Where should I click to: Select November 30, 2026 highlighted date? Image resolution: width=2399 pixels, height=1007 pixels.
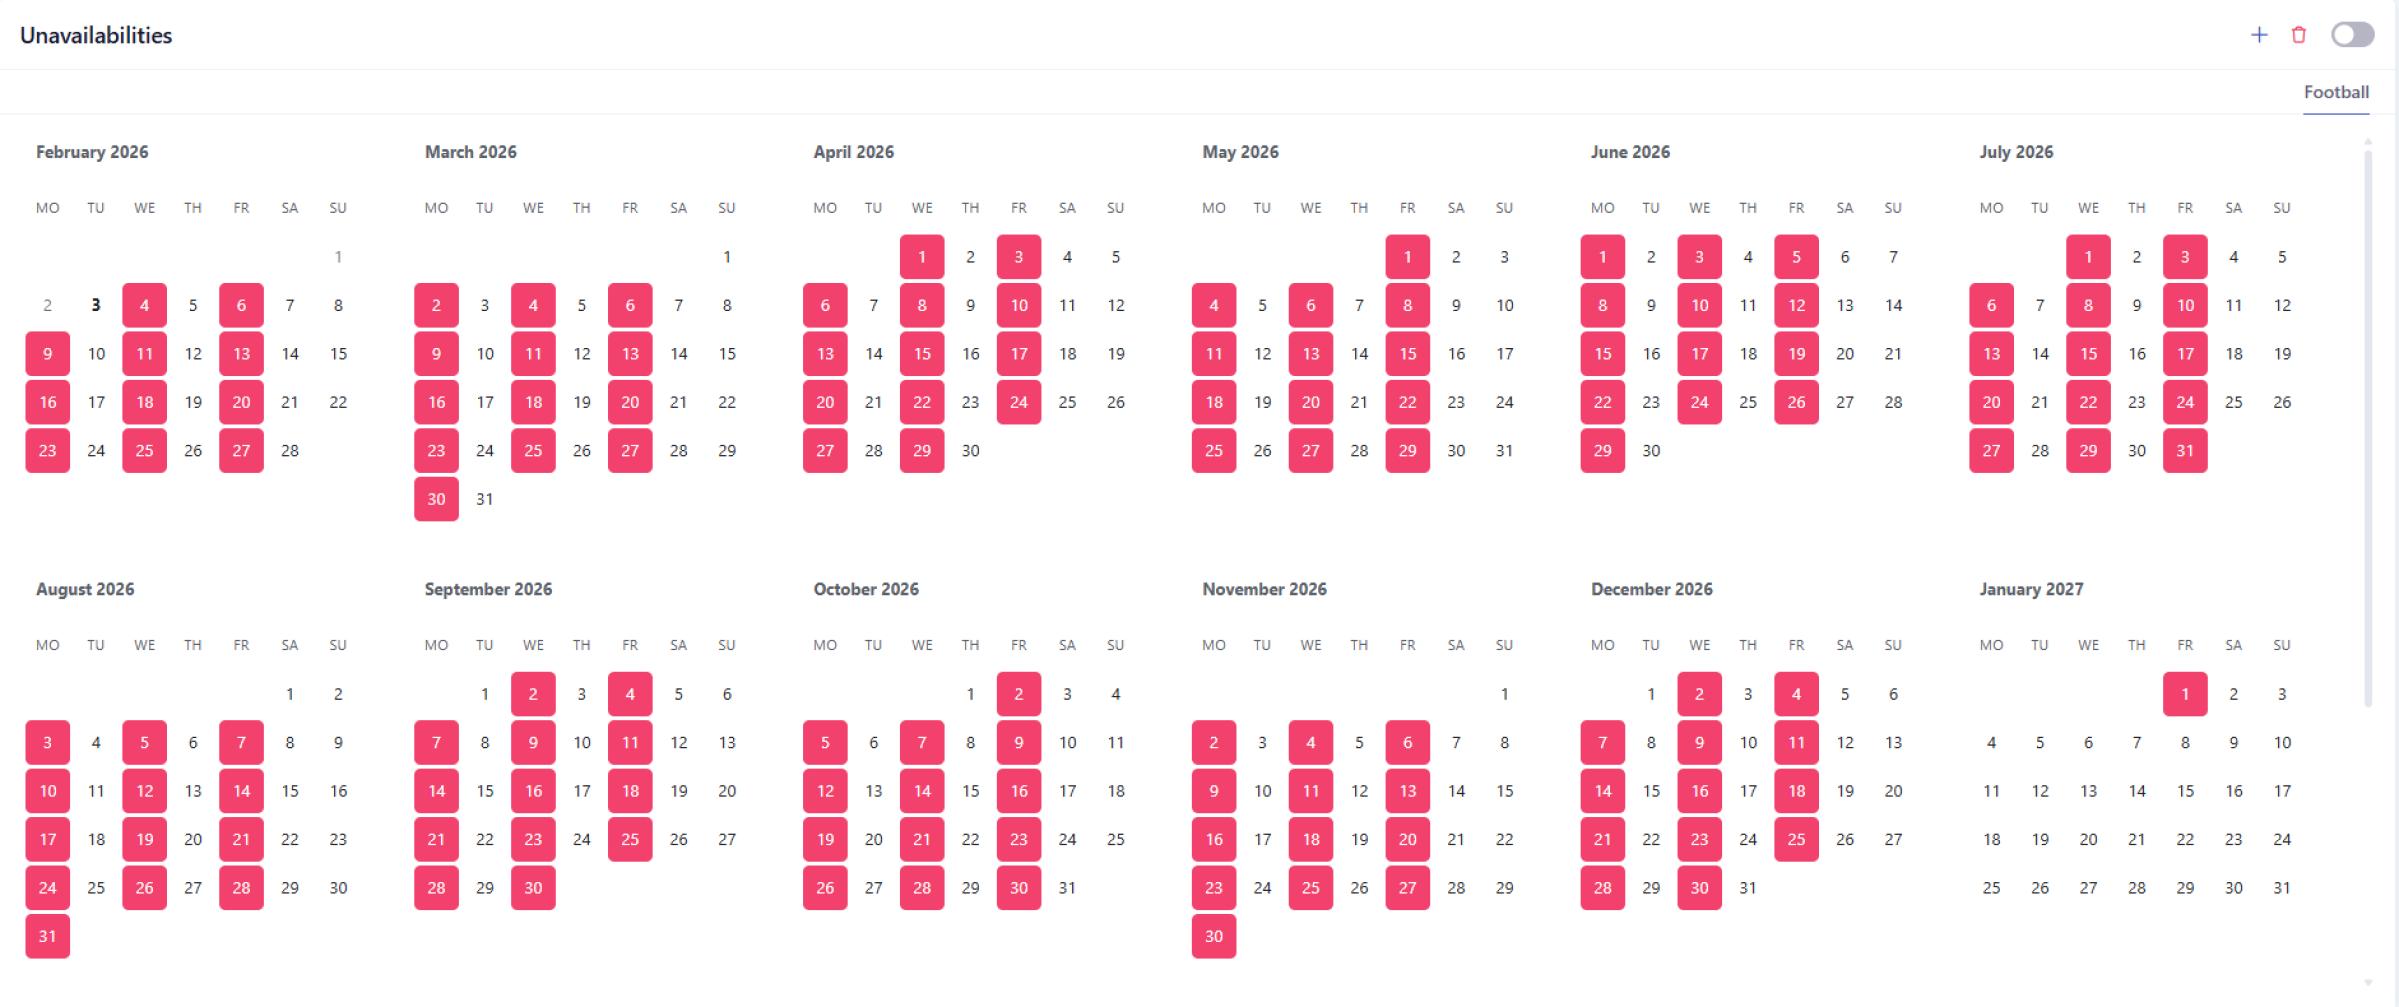pyautogui.click(x=1214, y=936)
